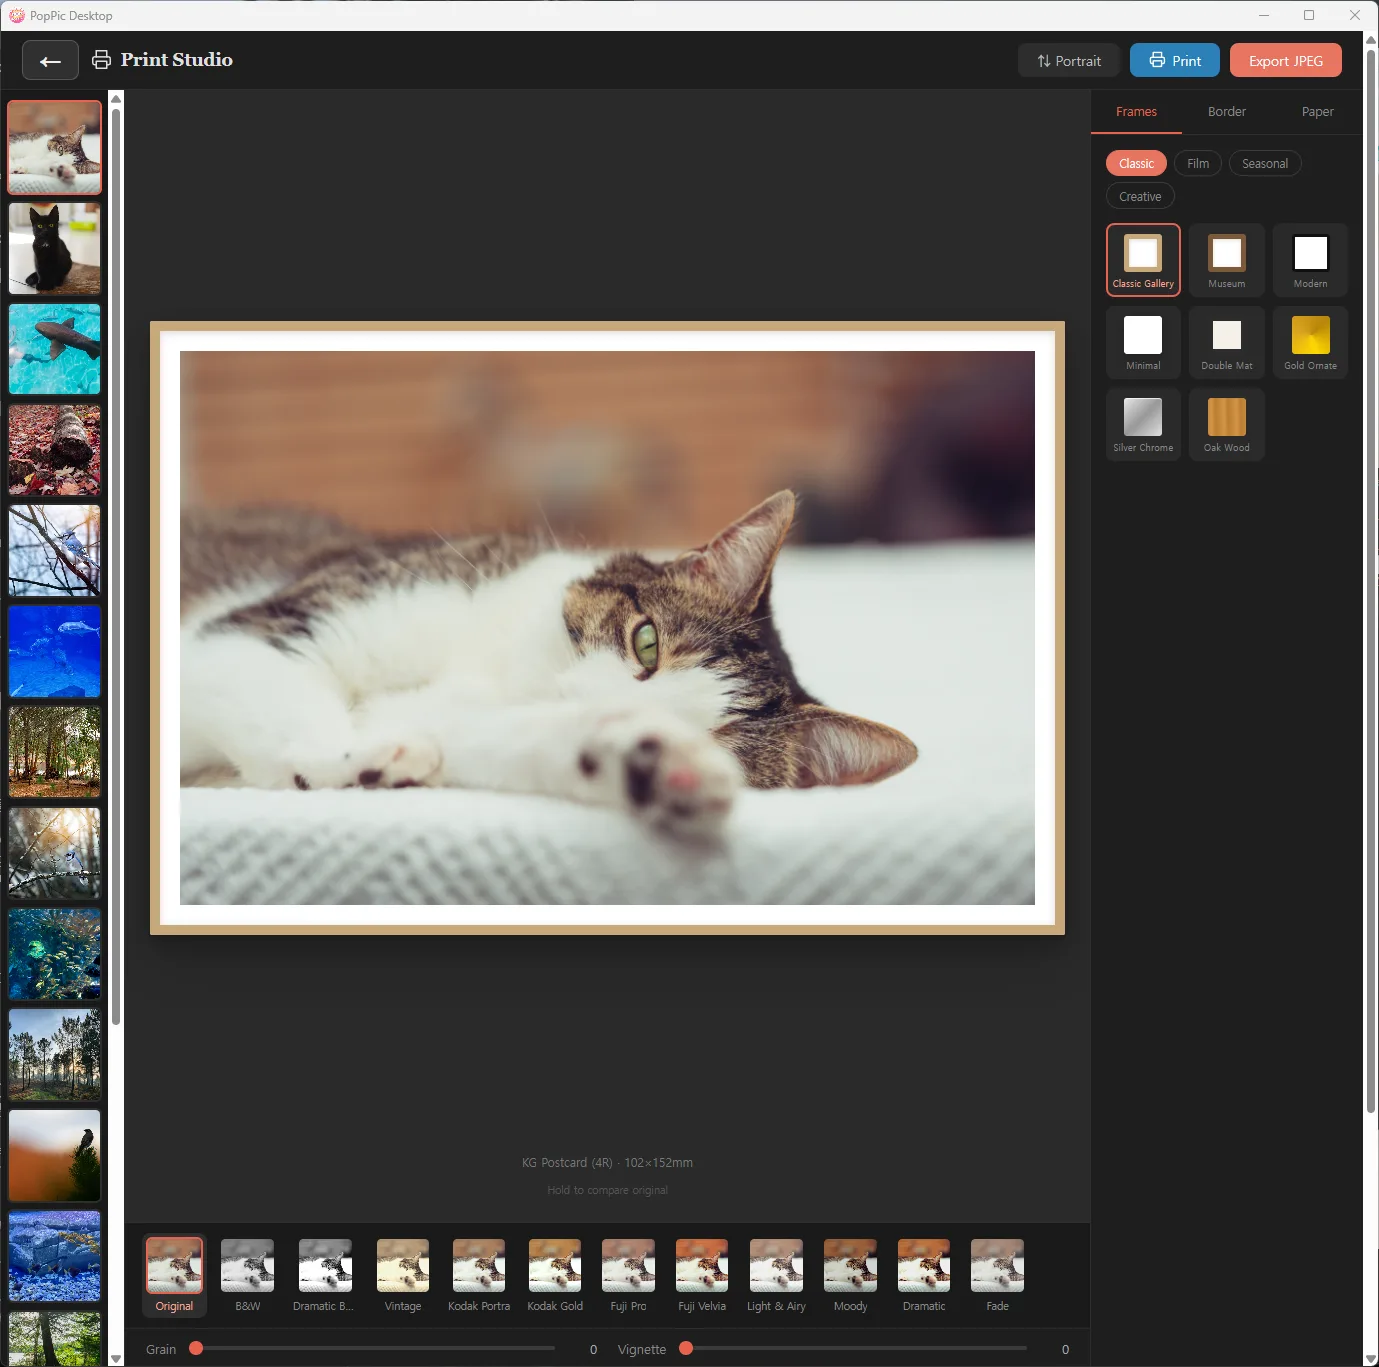Click the photo list scroll down arrow
The height and width of the screenshot is (1367, 1379).
point(116,1359)
